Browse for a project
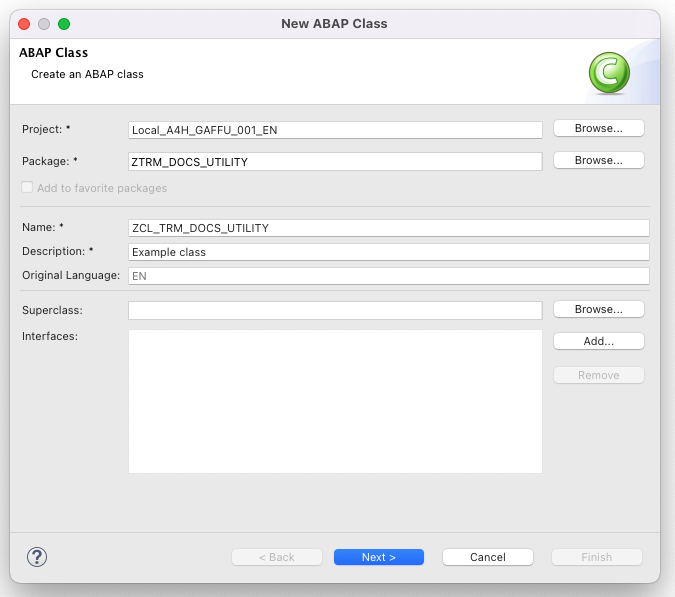 click(x=598, y=128)
